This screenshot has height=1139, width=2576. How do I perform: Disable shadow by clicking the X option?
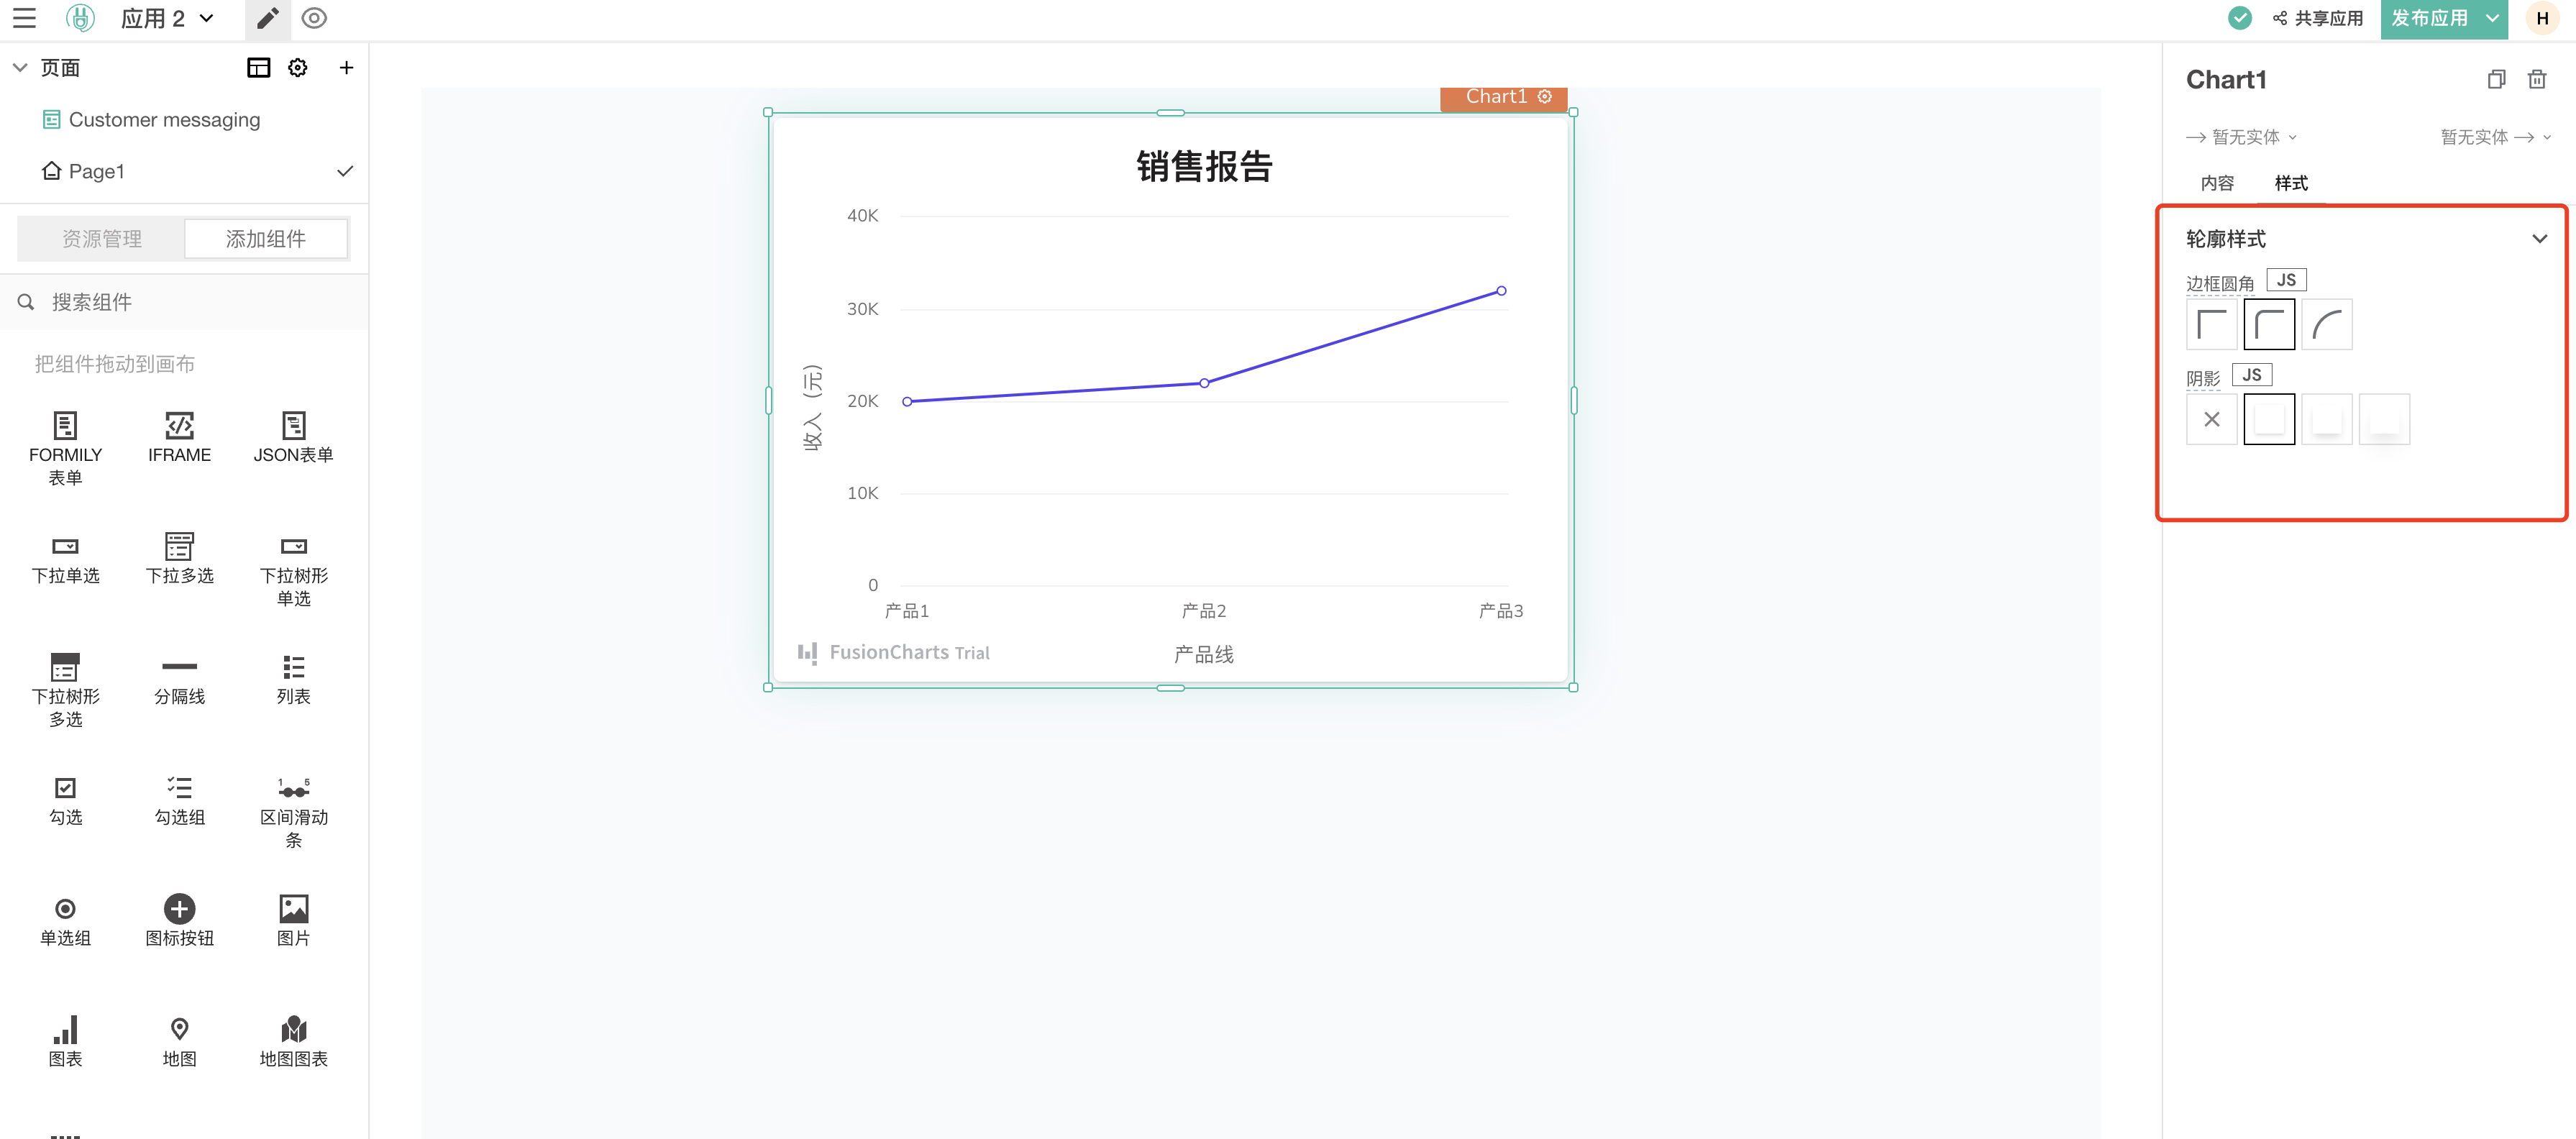[2211, 419]
